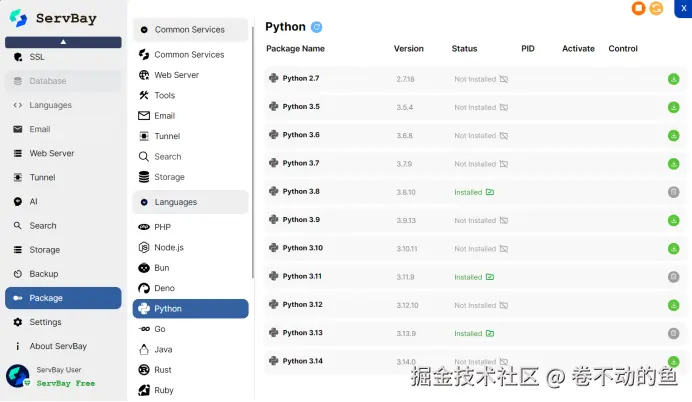The height and width of the screenshot is (402, 692).
Task: Install Python 3.7 via its download icon
Action: [x=673, y=164]
